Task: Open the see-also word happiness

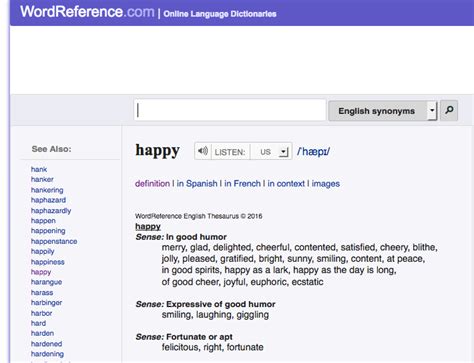Action: 48,262
